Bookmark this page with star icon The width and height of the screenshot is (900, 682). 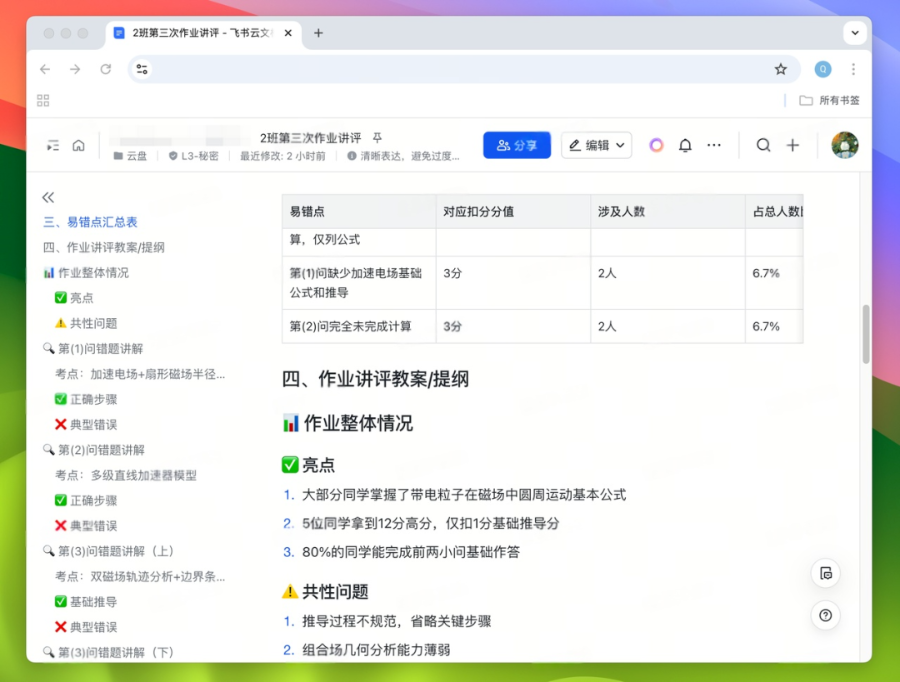(x=781, y=69)
